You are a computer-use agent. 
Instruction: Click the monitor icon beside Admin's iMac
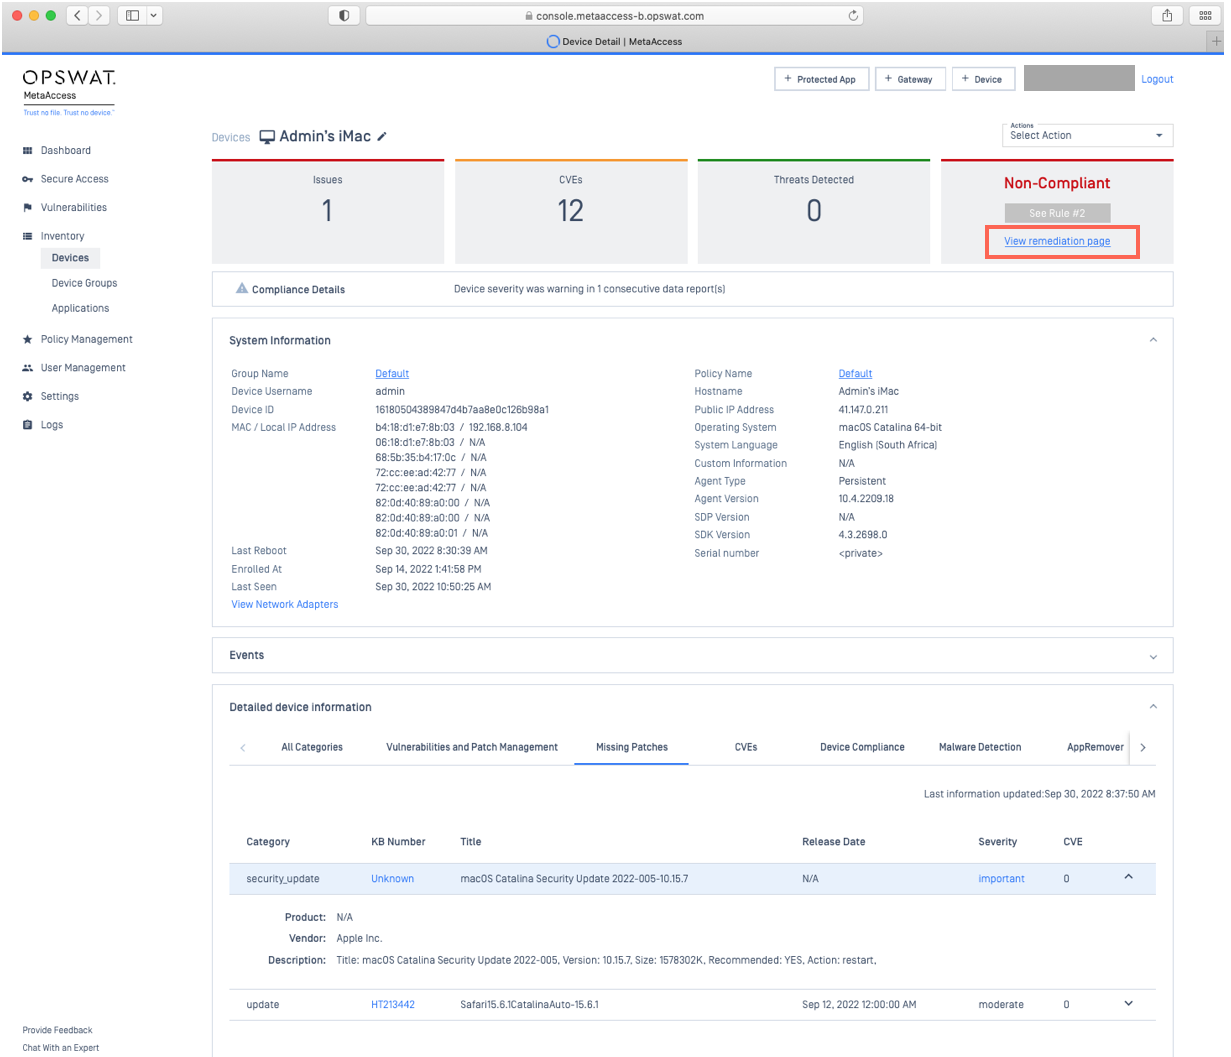(x=267, y=137)
